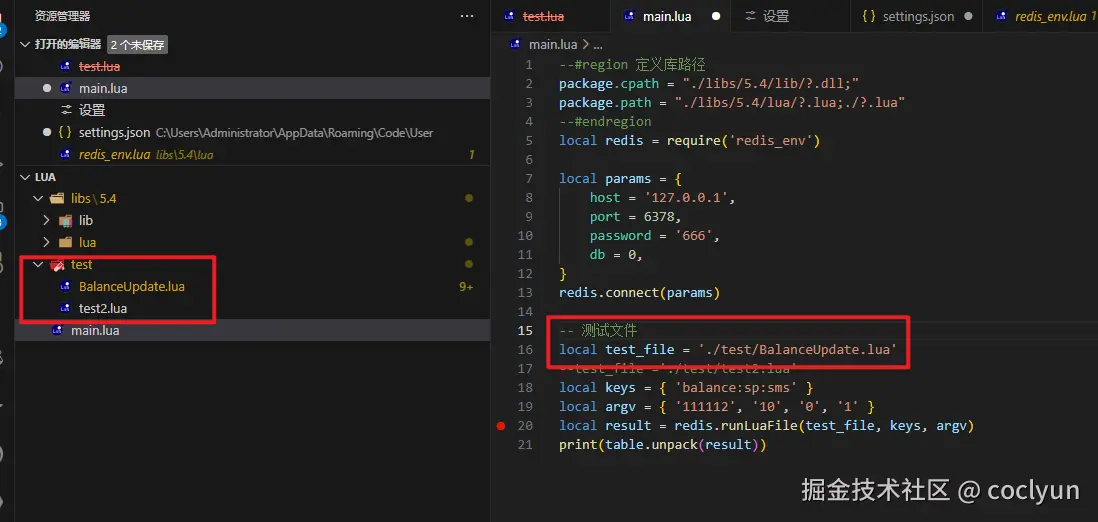1098x522 pixels.
Task: Click the Lua icon on redis_env.lua tab
Action: [1001, 16]
